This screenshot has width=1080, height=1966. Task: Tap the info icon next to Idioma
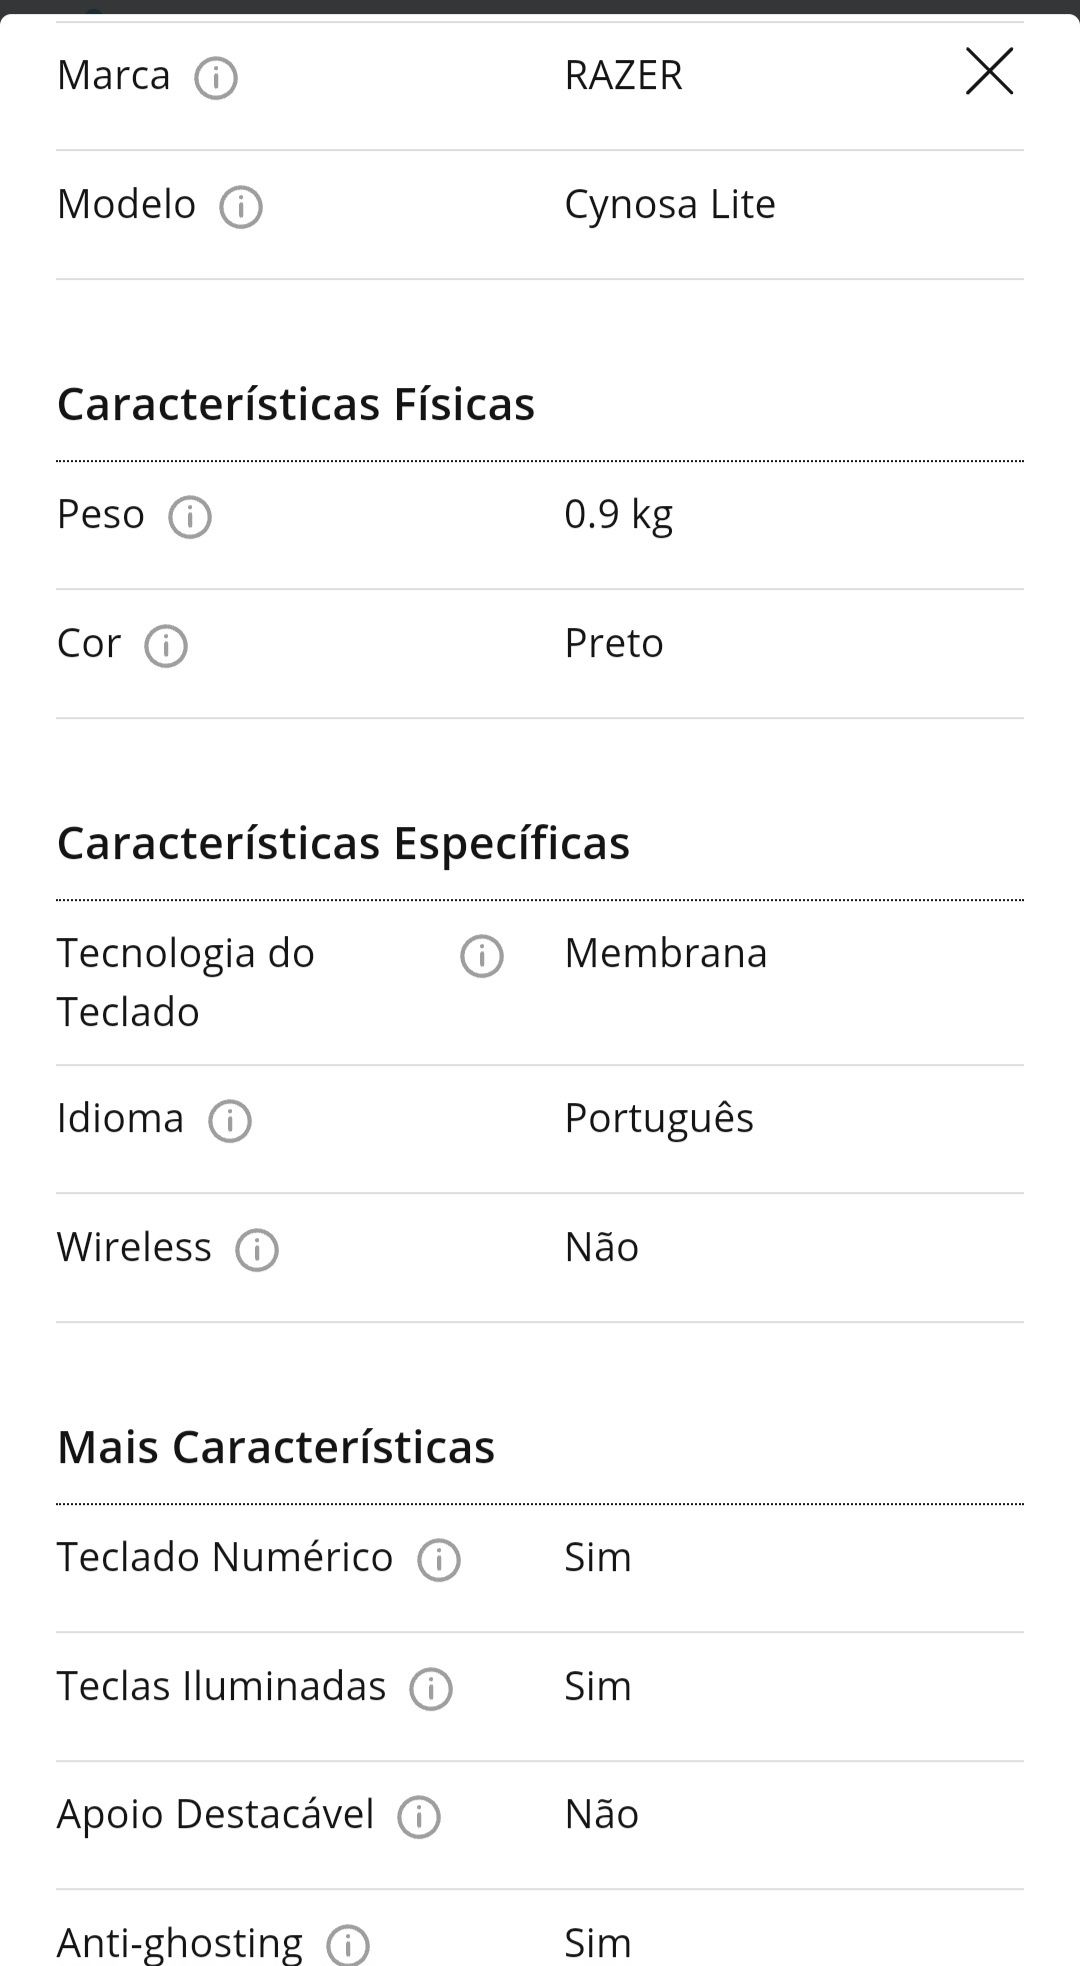click(230, 1121)
